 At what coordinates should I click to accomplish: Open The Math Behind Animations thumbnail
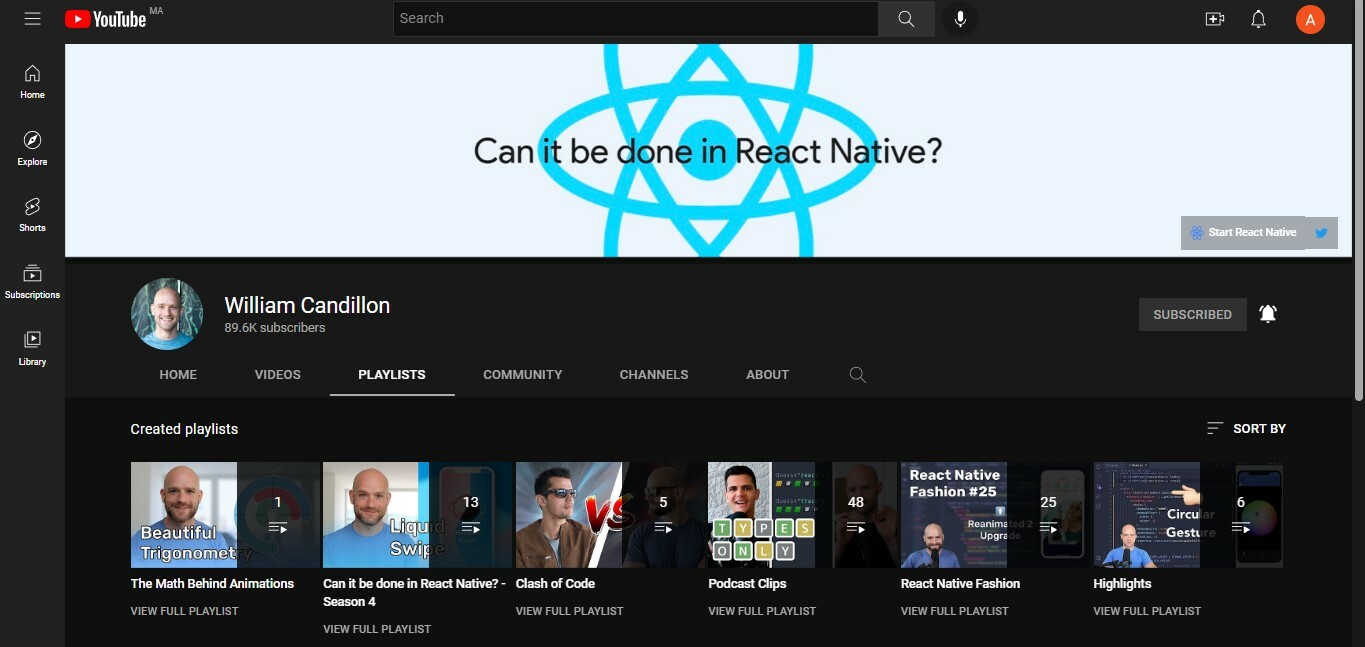point(225,515)
